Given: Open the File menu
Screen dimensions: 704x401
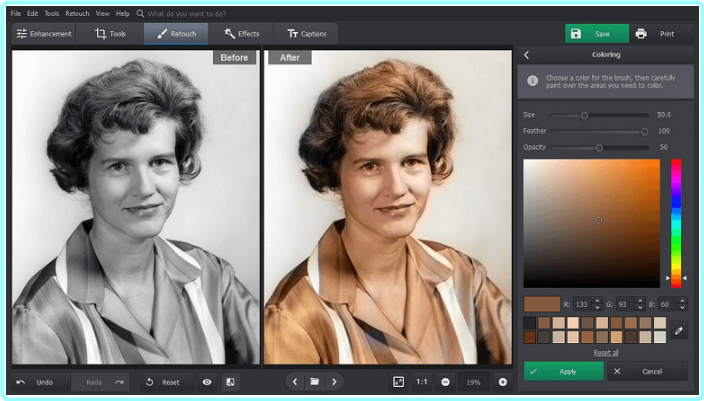Looking at the screenshot, I should [x=16, y=13].
